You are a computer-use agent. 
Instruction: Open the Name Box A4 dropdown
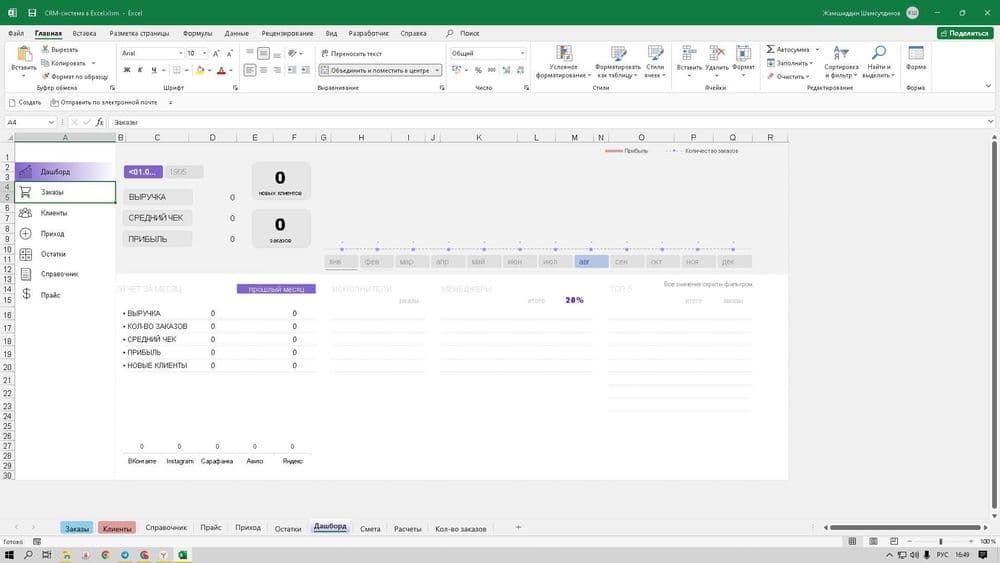point(51,122)
